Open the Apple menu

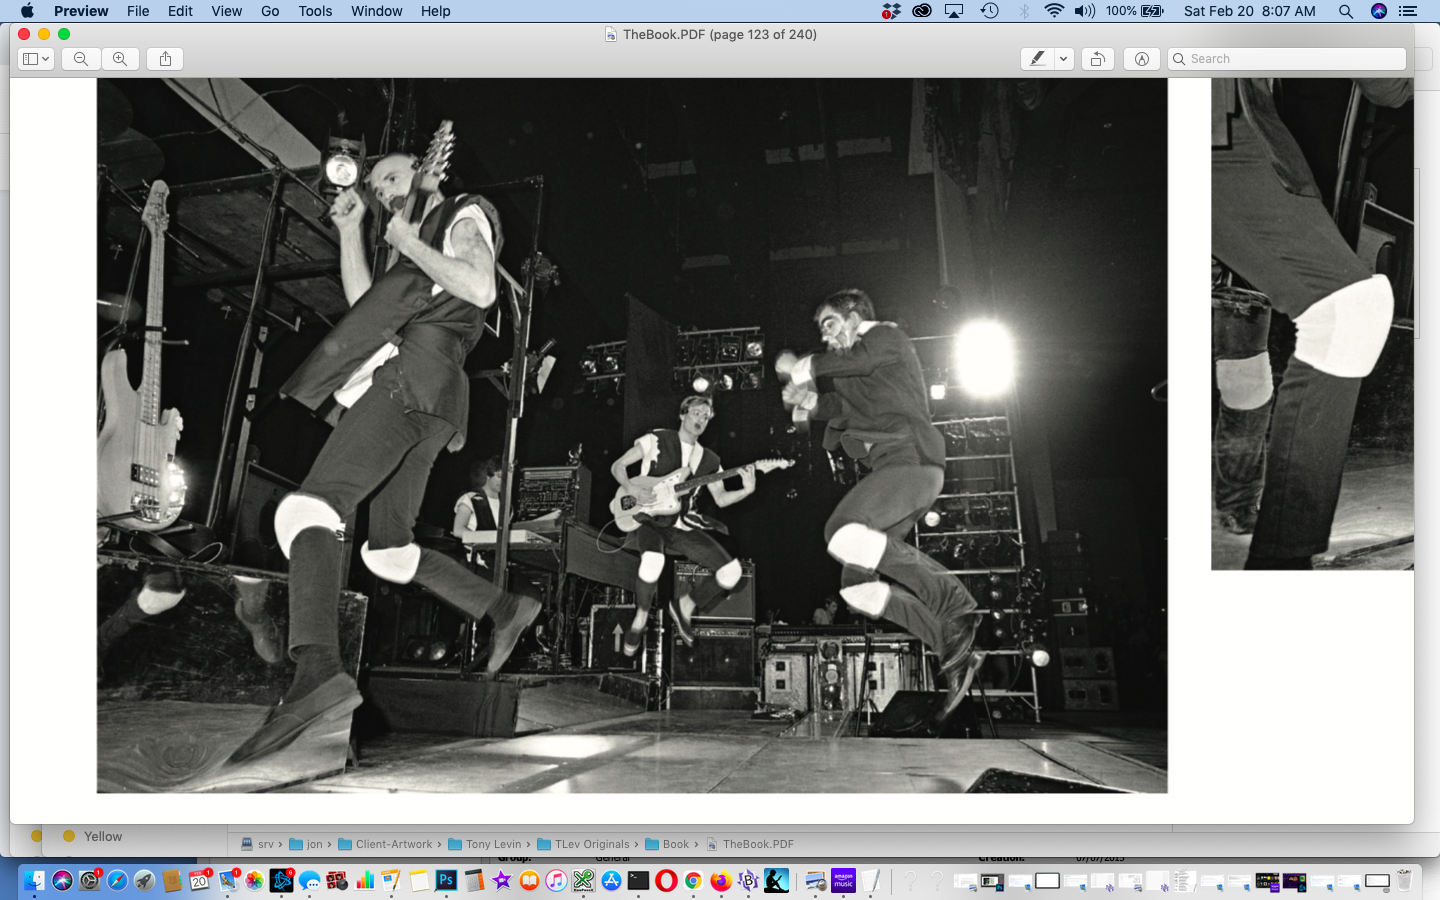point(27,11)
